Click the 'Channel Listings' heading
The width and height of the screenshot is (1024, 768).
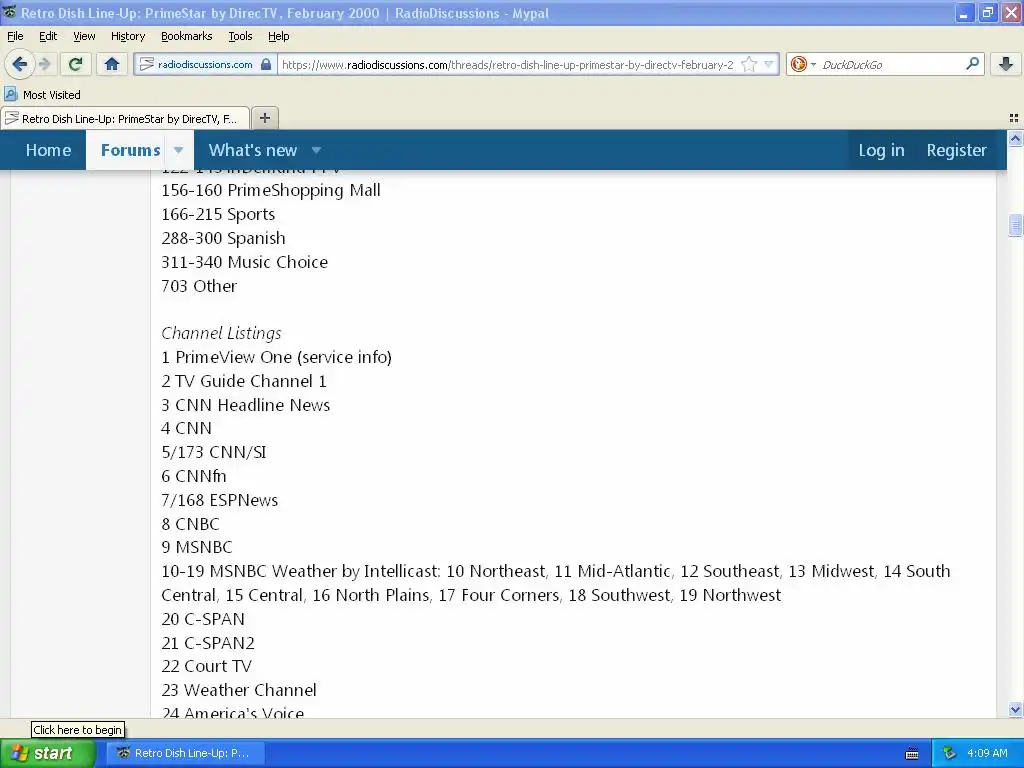pyautogui.click(x=221, y=333)
